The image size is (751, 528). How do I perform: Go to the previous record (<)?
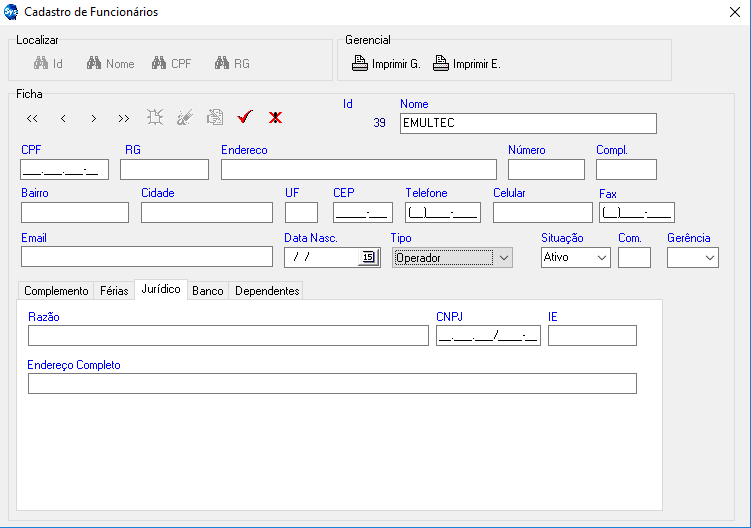[63, 118]
